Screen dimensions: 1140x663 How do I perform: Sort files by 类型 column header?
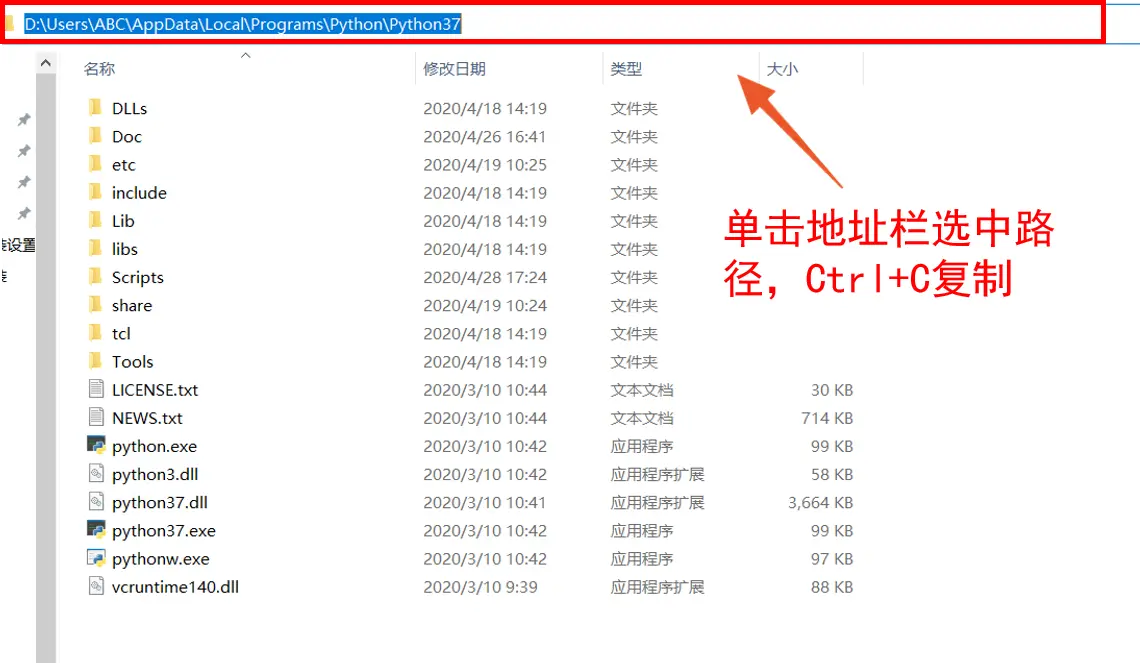626,69
